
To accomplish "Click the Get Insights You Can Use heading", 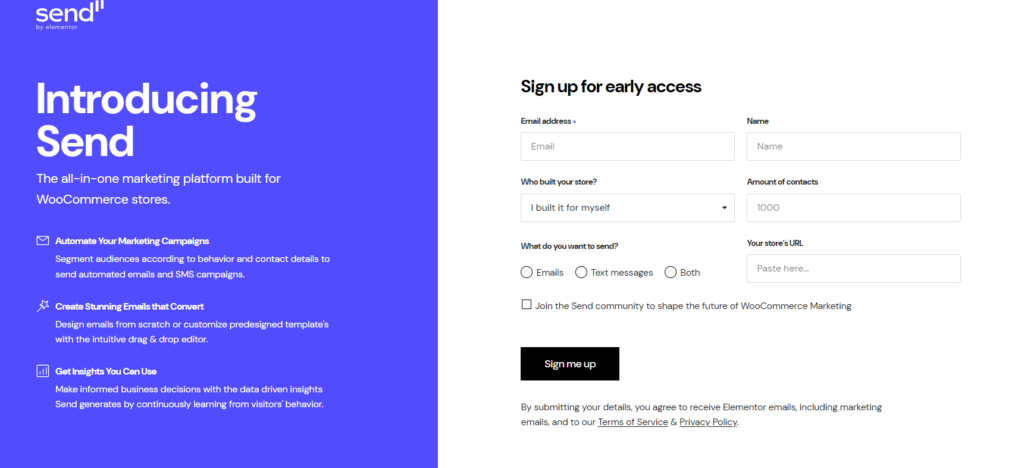I will coord(106,371).
